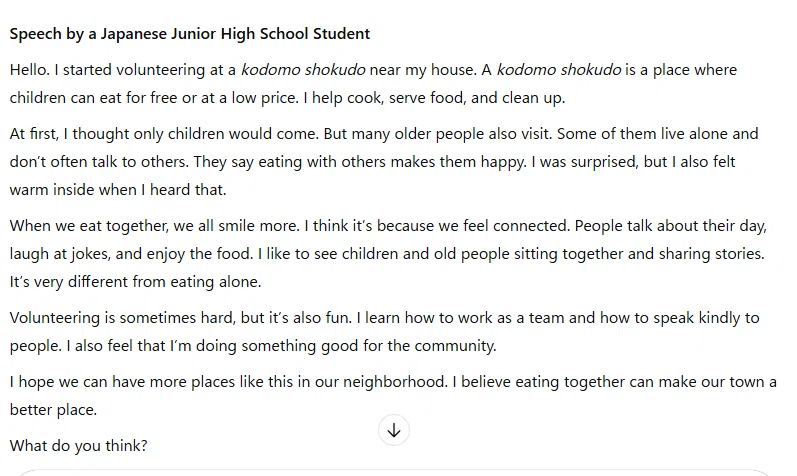Click the phrase 'sharing stories.'
Image resolution: width=797 pixels, height=476 pixels.
click(x=712, y=254)
